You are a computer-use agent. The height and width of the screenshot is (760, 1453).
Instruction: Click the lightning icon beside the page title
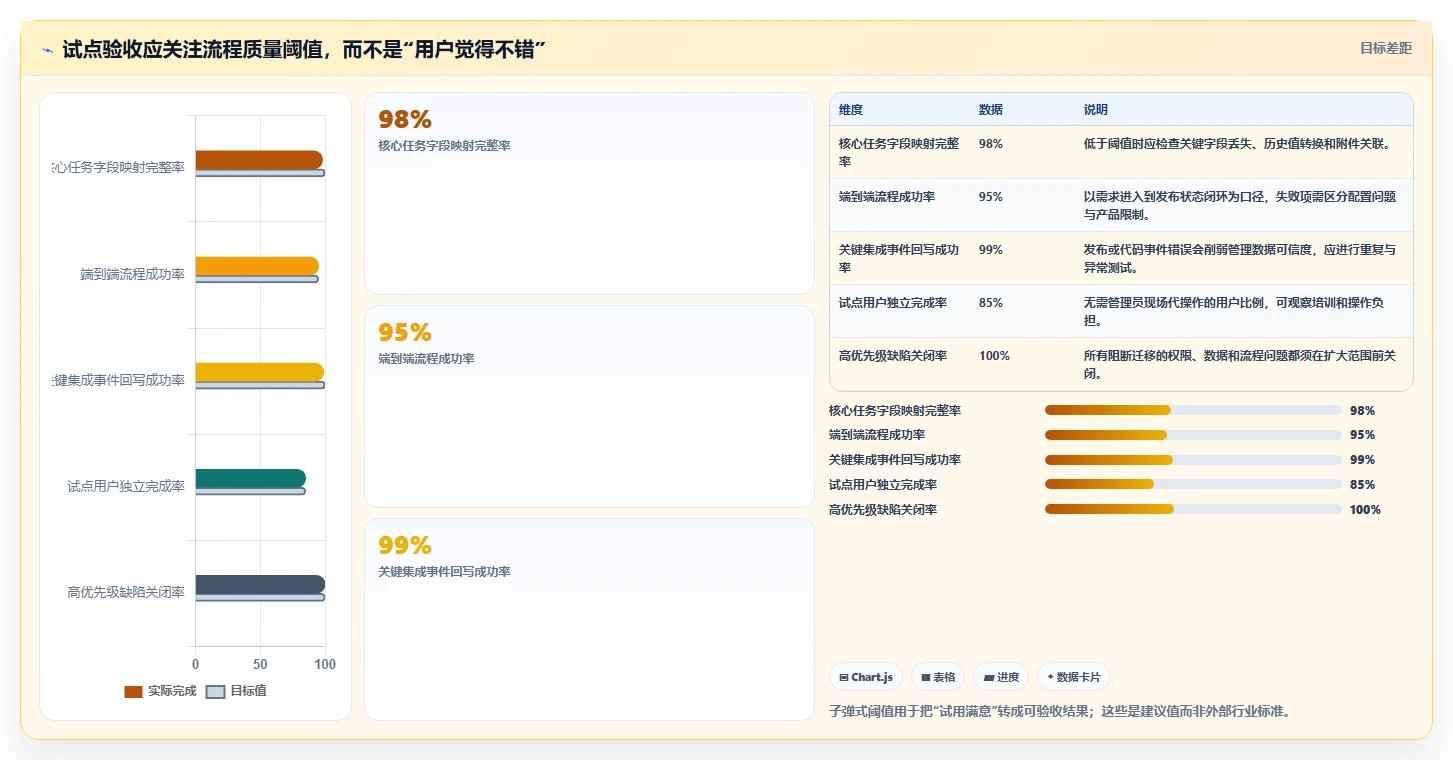point(47,50)
